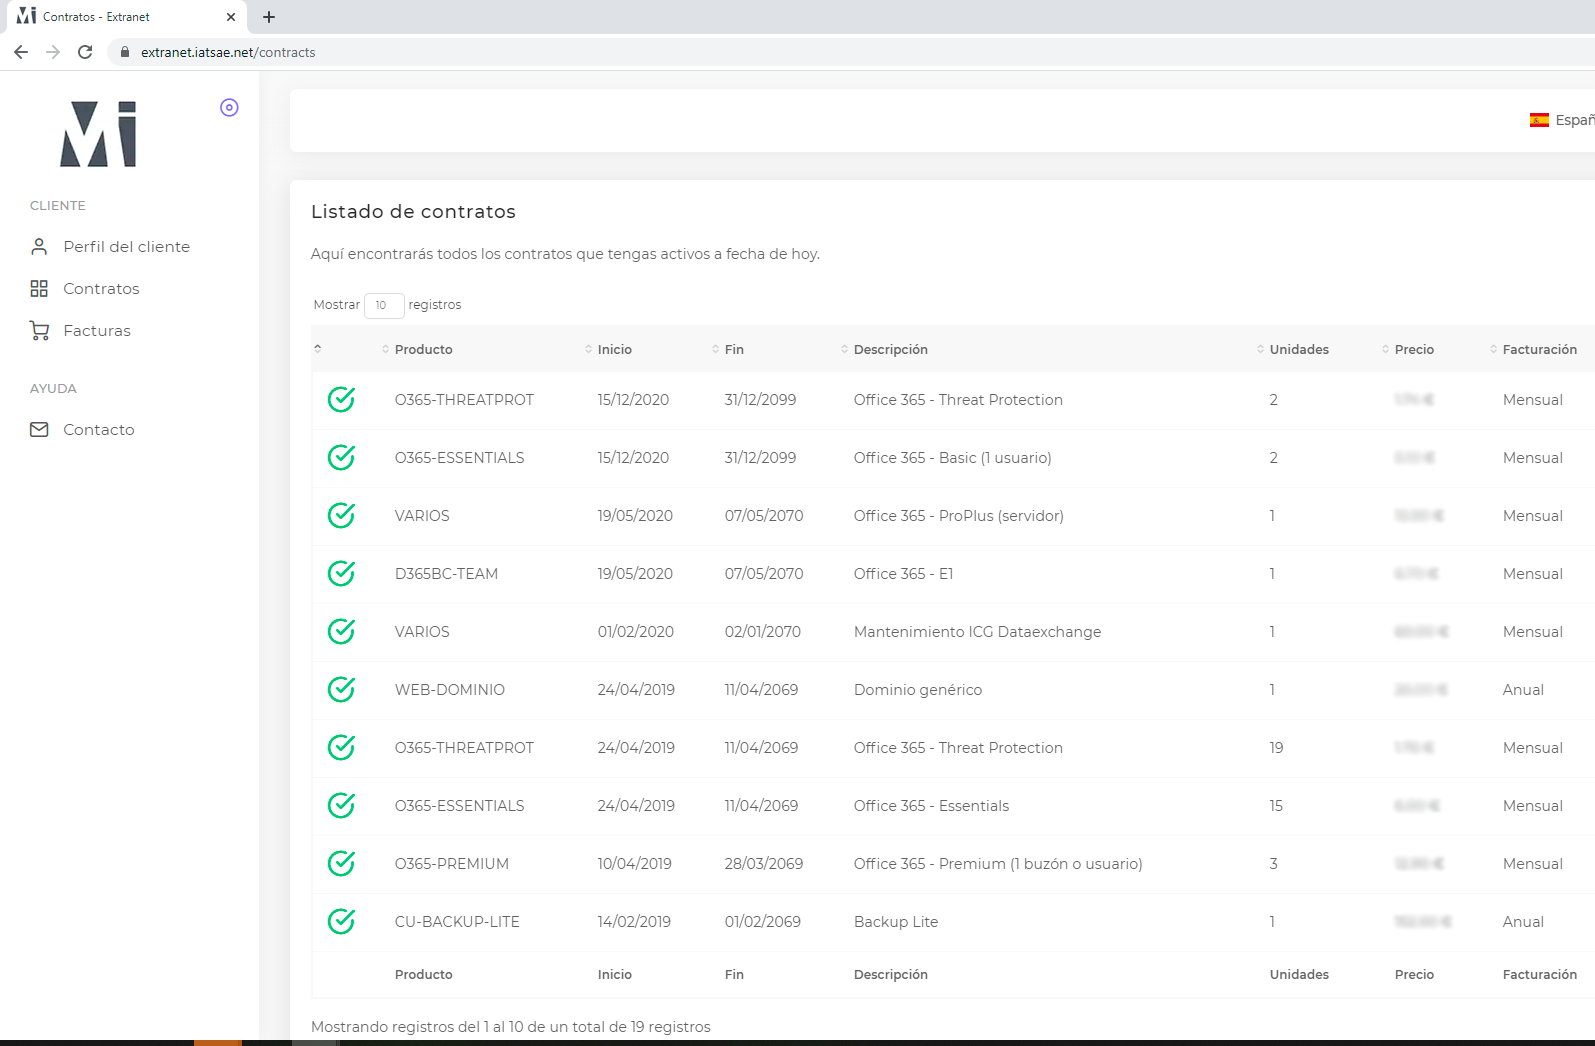Toggle the sidebar pin circle icon

pos(229,108)
